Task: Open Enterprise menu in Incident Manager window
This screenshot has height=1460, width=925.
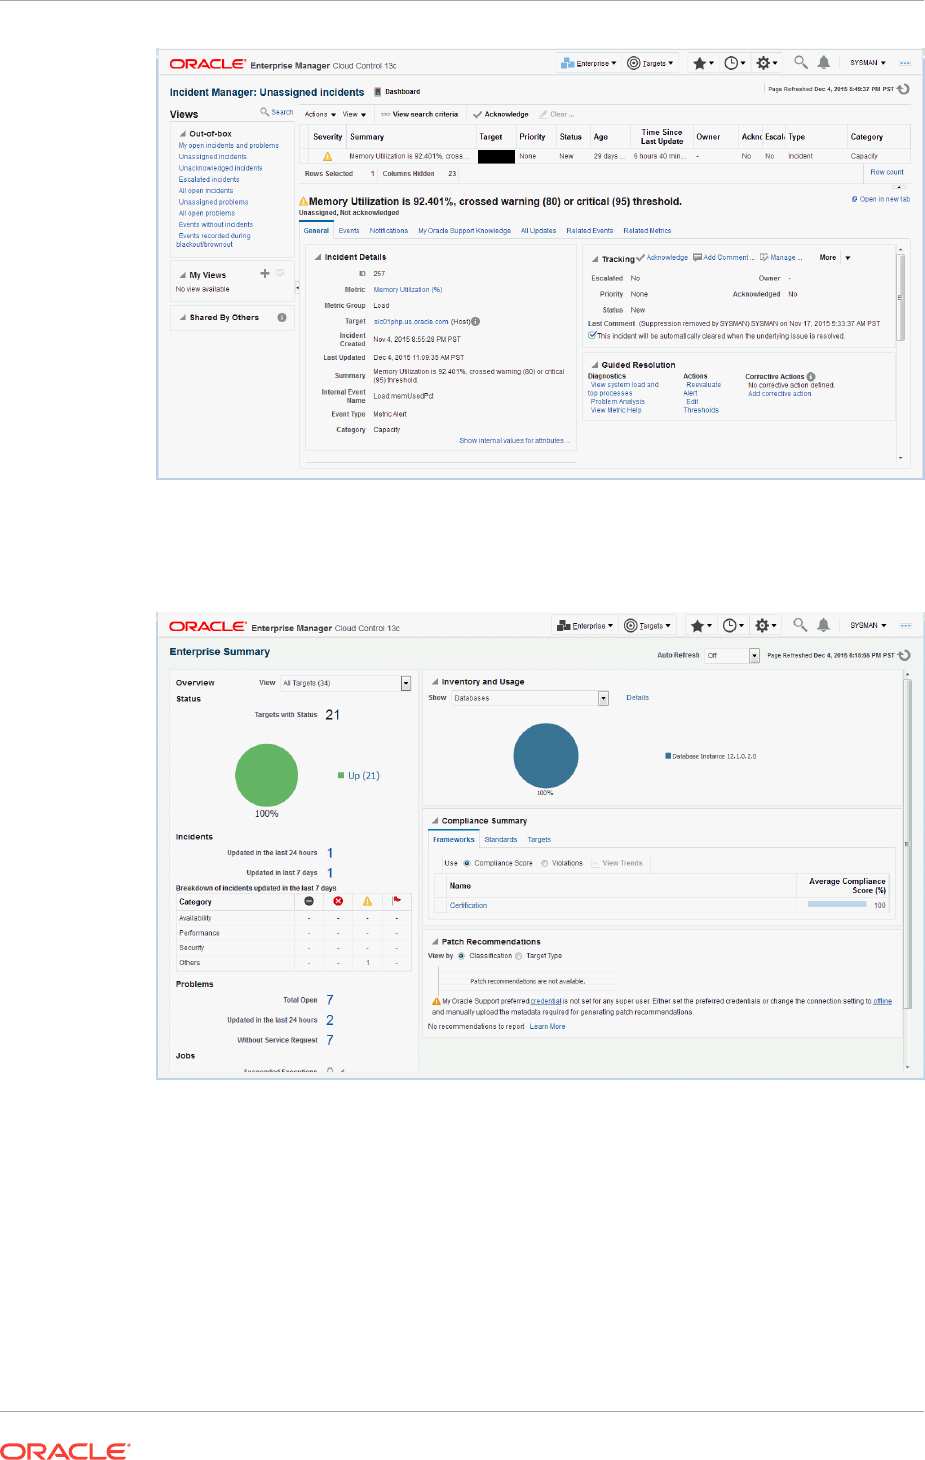Action: 589,63
